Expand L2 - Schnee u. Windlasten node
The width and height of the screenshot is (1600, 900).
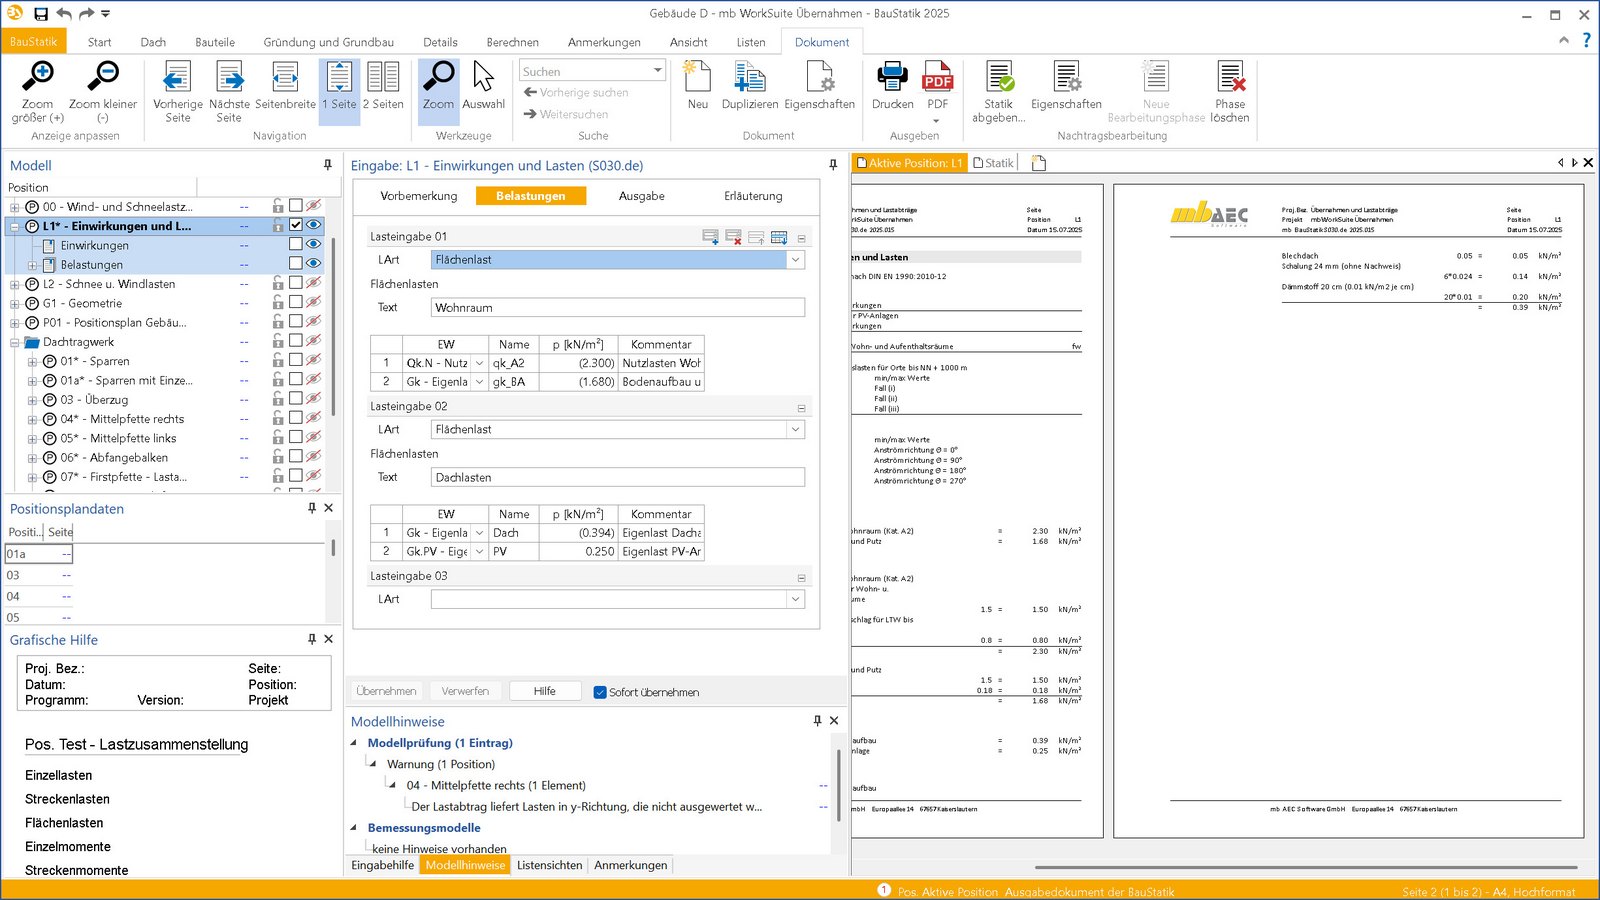click(15, 285)
